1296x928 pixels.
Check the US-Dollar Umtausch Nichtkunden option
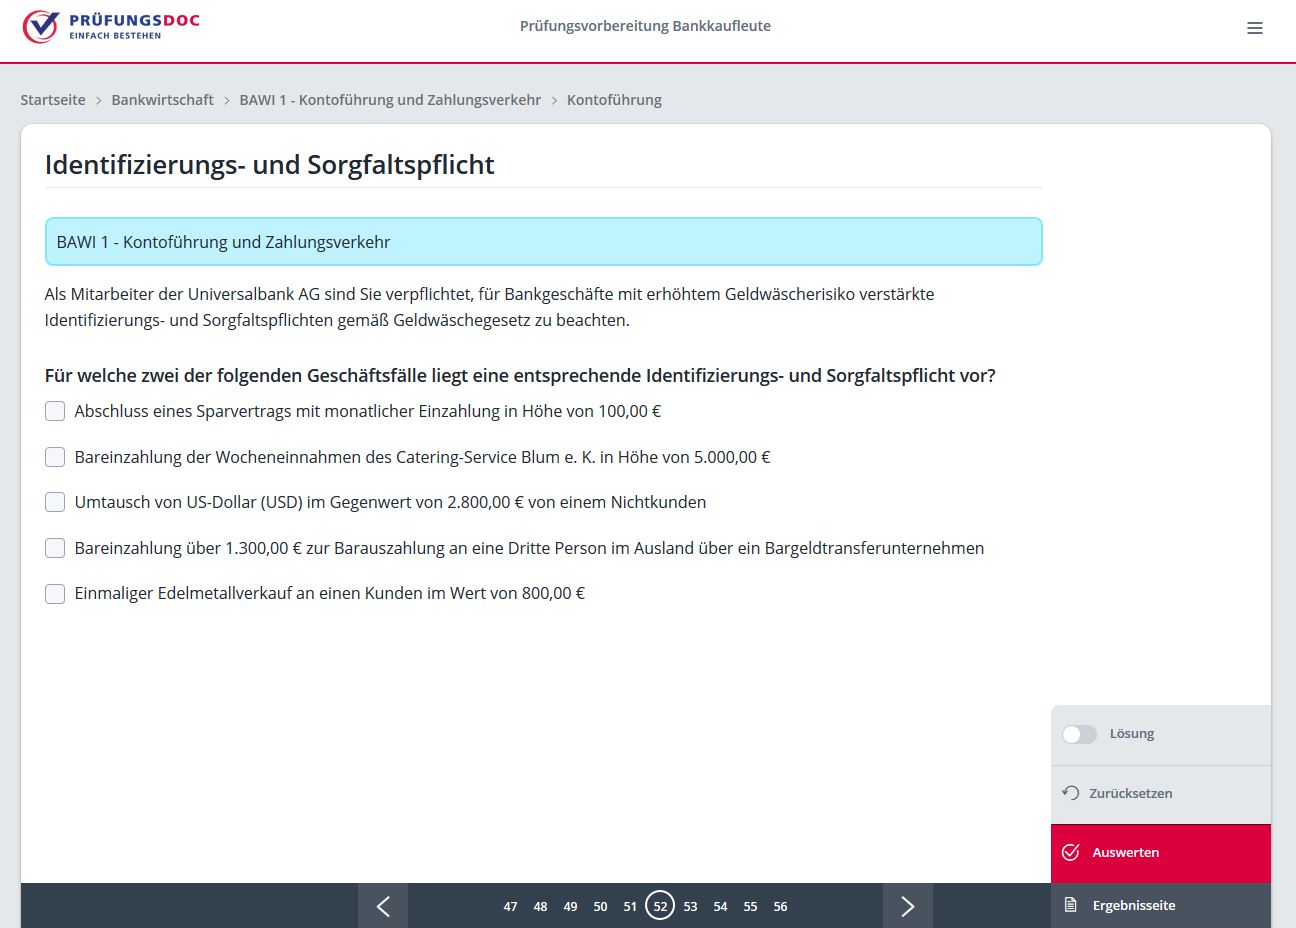[55, 502]
